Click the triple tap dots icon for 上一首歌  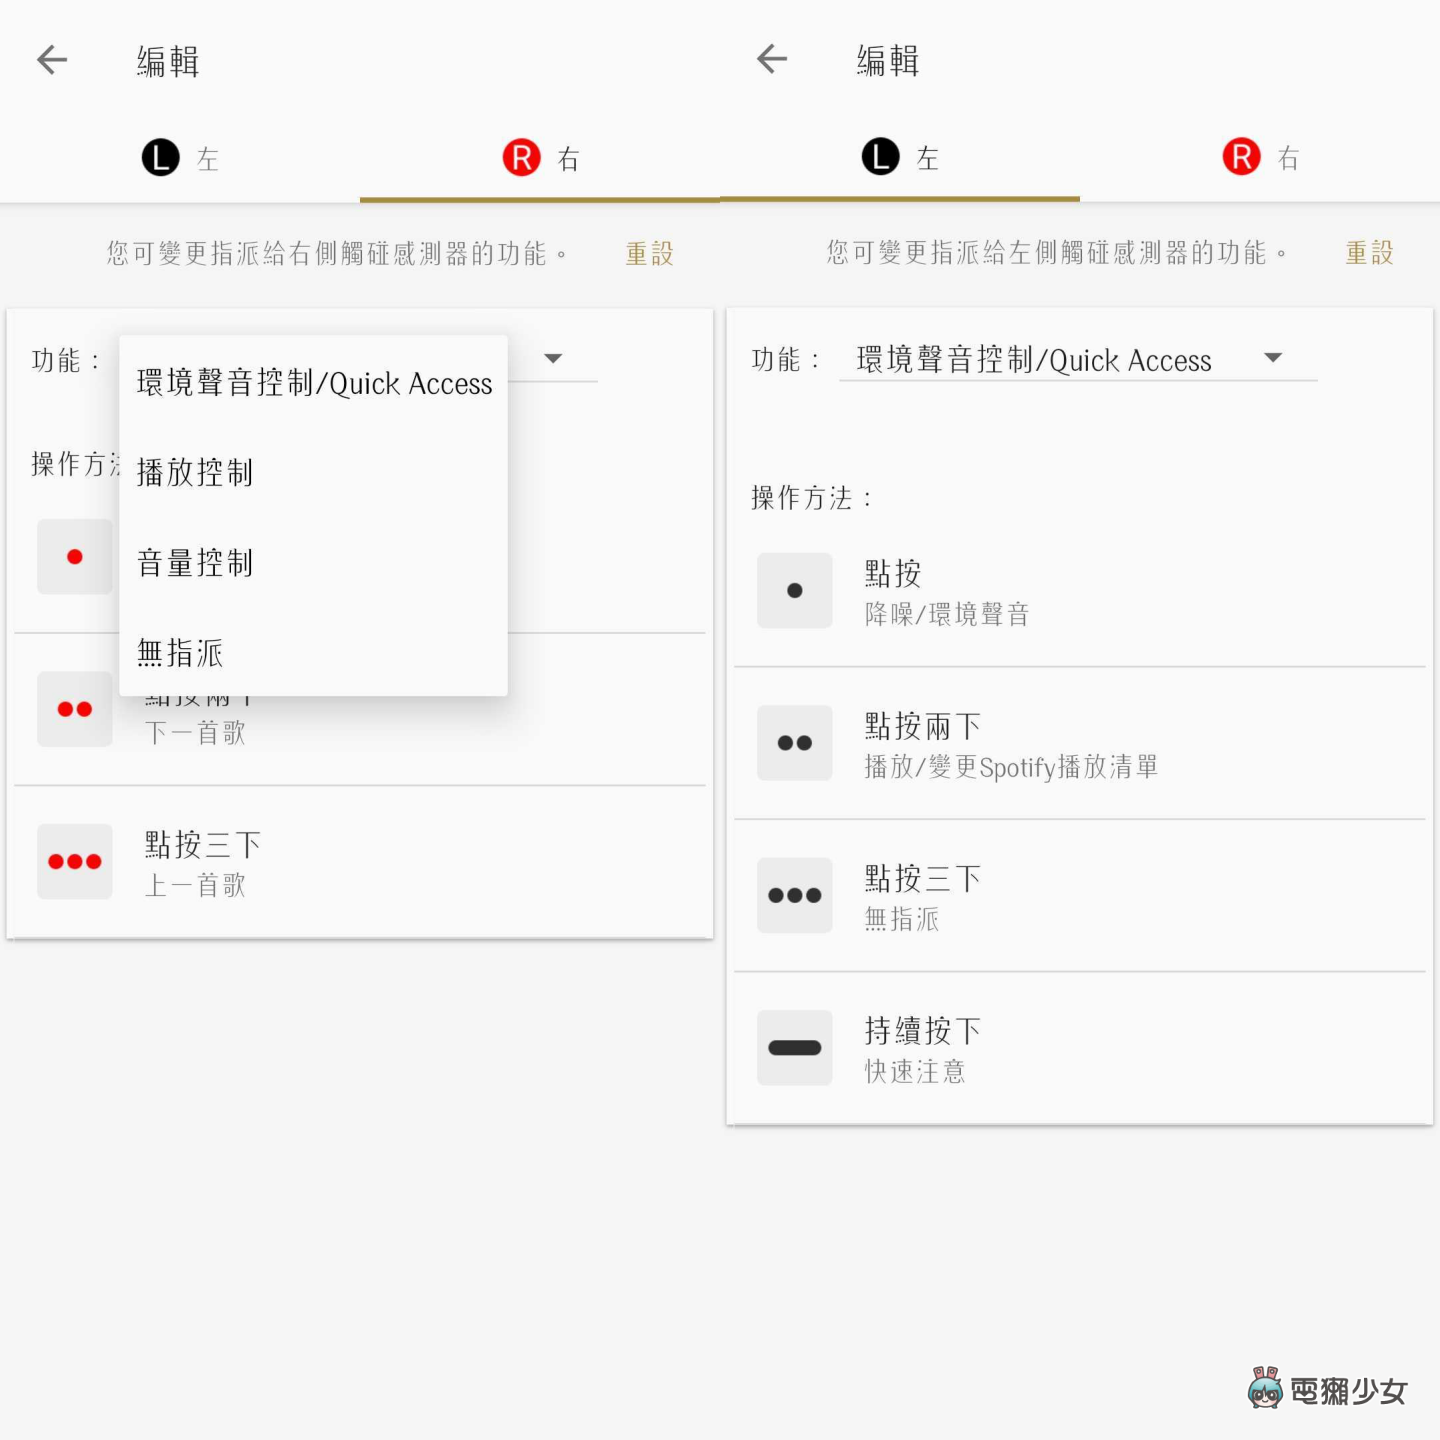(x=74, y=861)
